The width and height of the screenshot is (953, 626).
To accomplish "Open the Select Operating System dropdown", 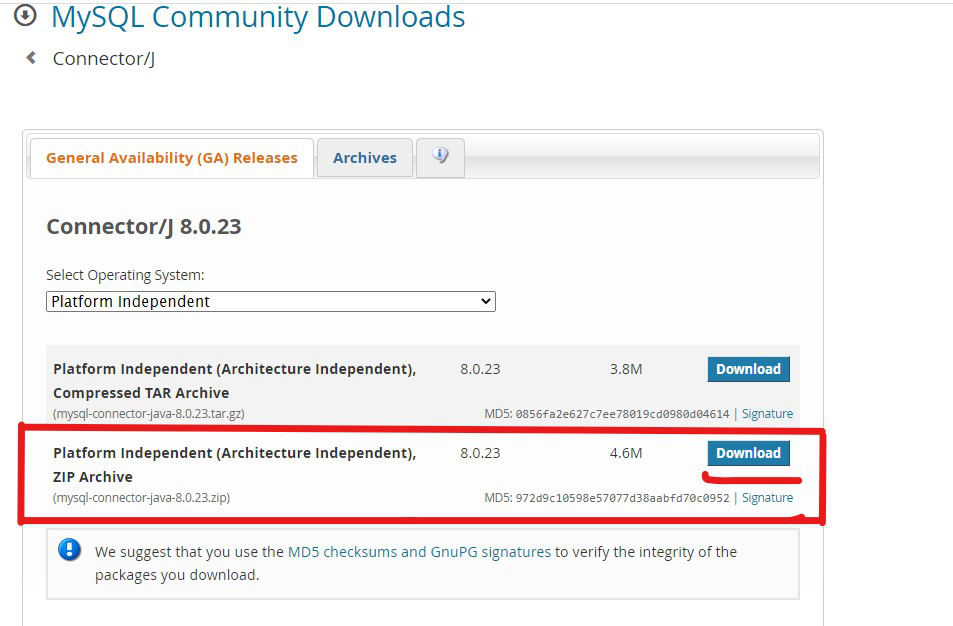I will (270, 301).
